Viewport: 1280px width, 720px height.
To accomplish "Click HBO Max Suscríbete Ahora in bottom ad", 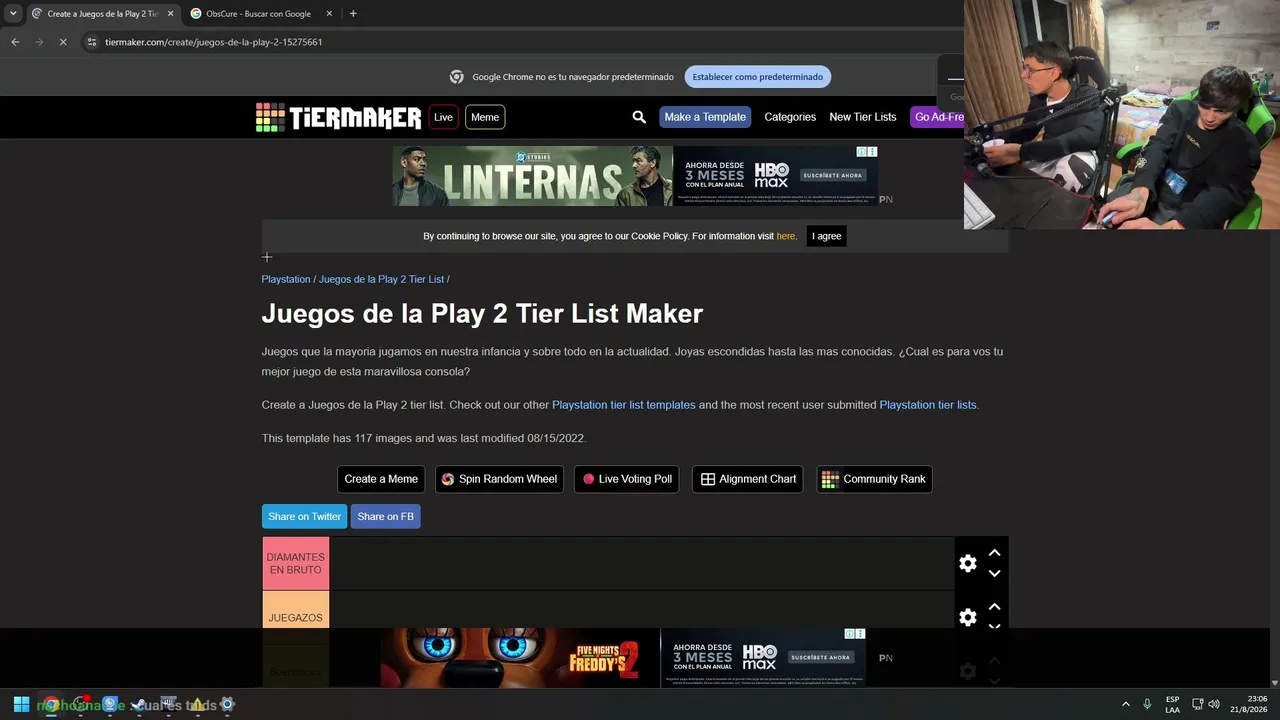I will pyautogui.click(x=820, y=657).
